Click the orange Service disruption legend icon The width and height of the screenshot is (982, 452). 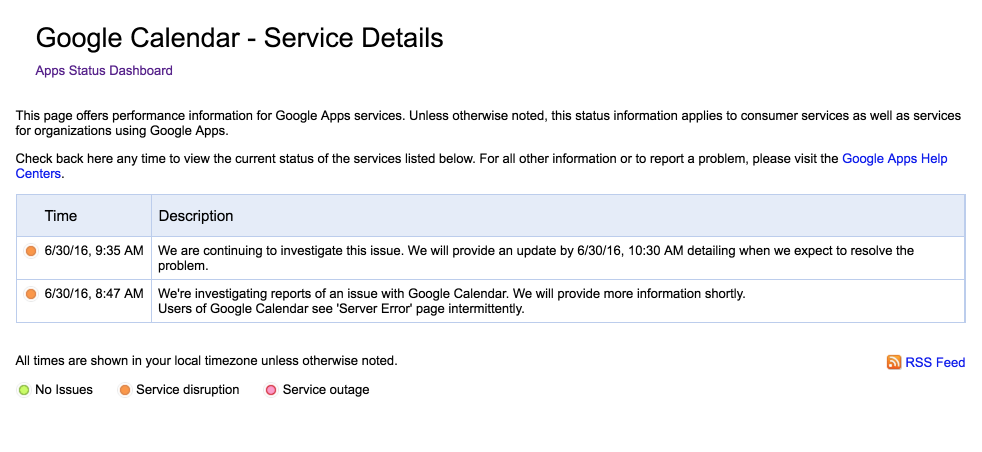[125, 390]
